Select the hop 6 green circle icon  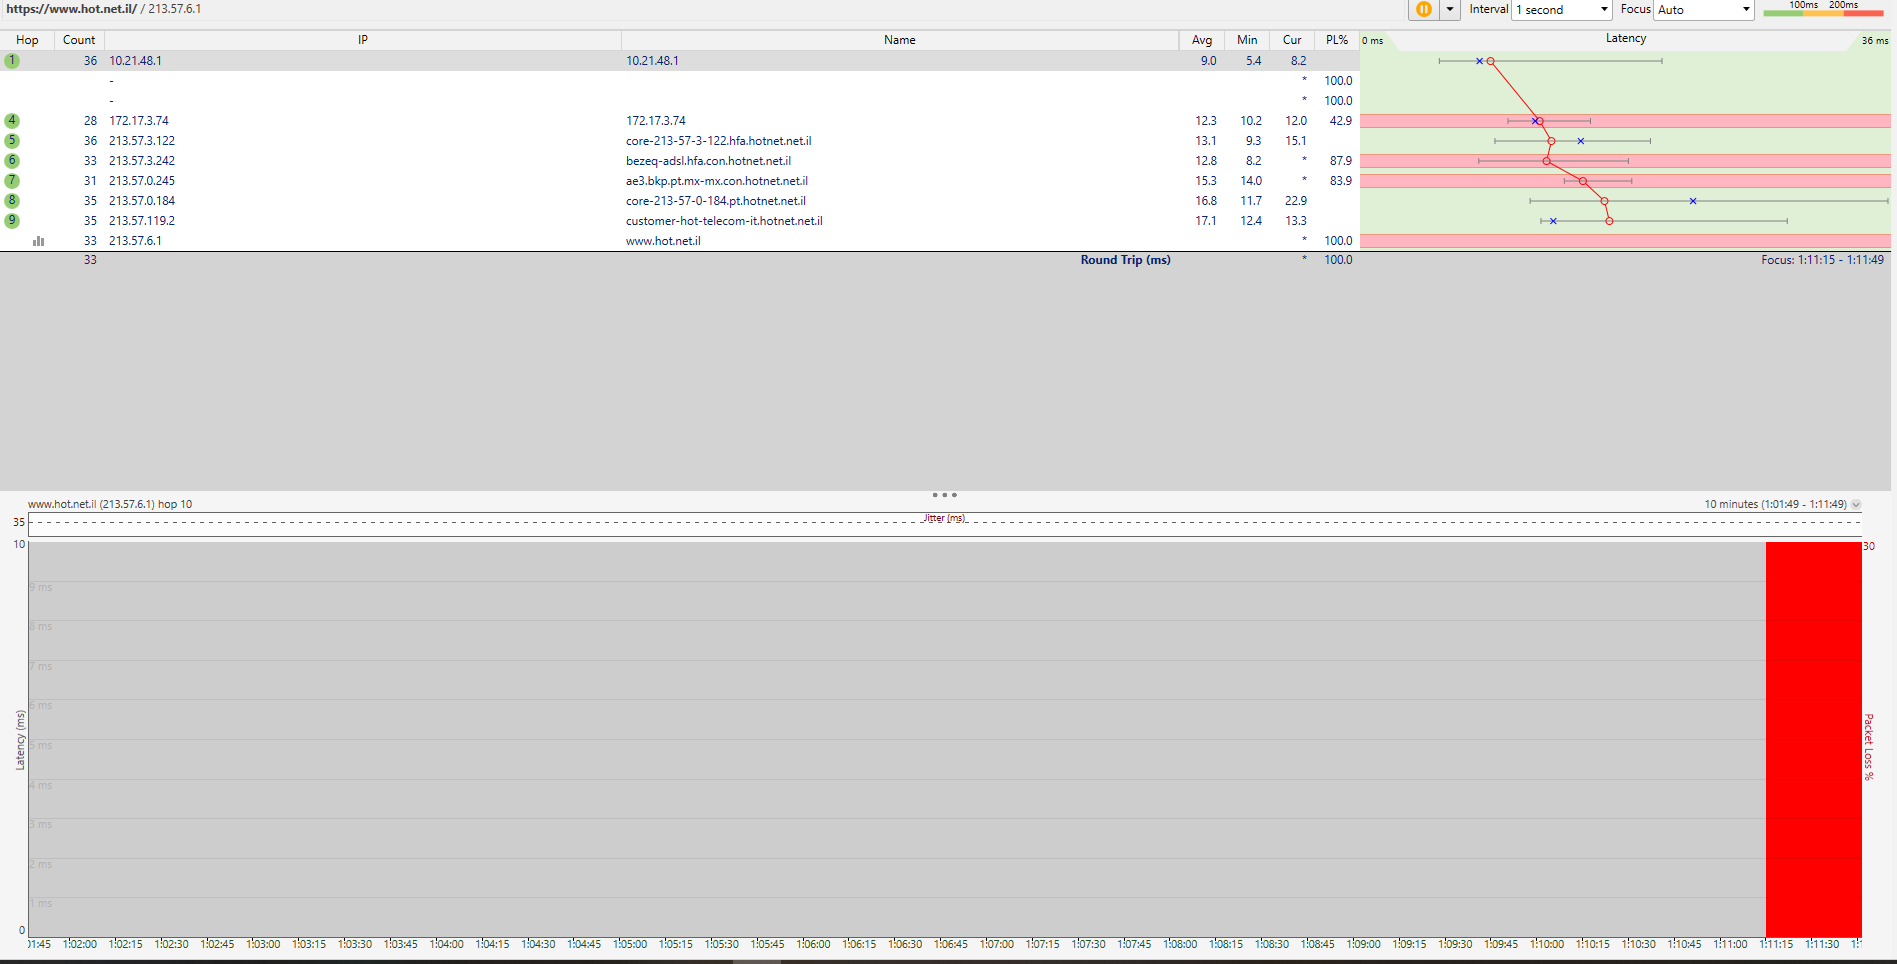(x=12, y=161)
